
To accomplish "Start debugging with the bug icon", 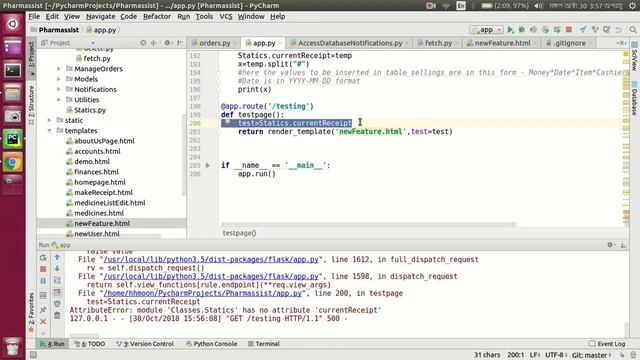I will (x=522, y=29).
